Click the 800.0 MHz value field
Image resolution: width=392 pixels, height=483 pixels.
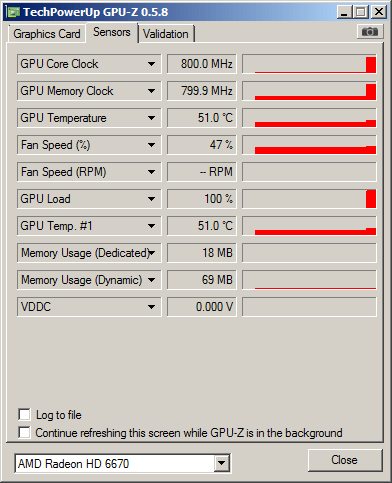pos(202,64)
